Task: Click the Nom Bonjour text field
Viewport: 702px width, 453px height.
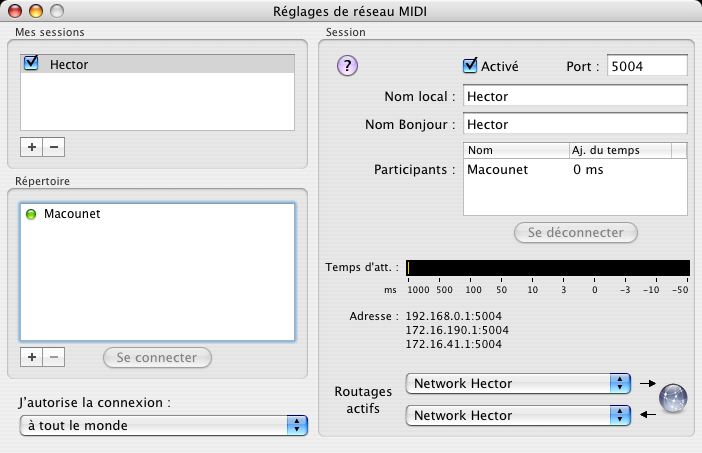Action: click(575, 125)
